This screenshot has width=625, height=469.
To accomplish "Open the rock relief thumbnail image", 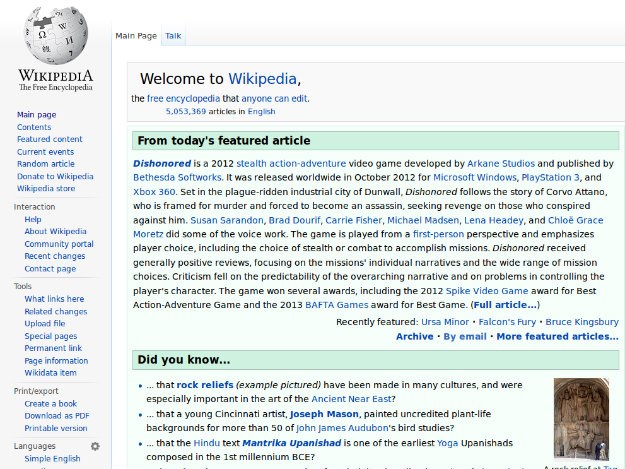I will pyautogui.click(x=581, y=419).
